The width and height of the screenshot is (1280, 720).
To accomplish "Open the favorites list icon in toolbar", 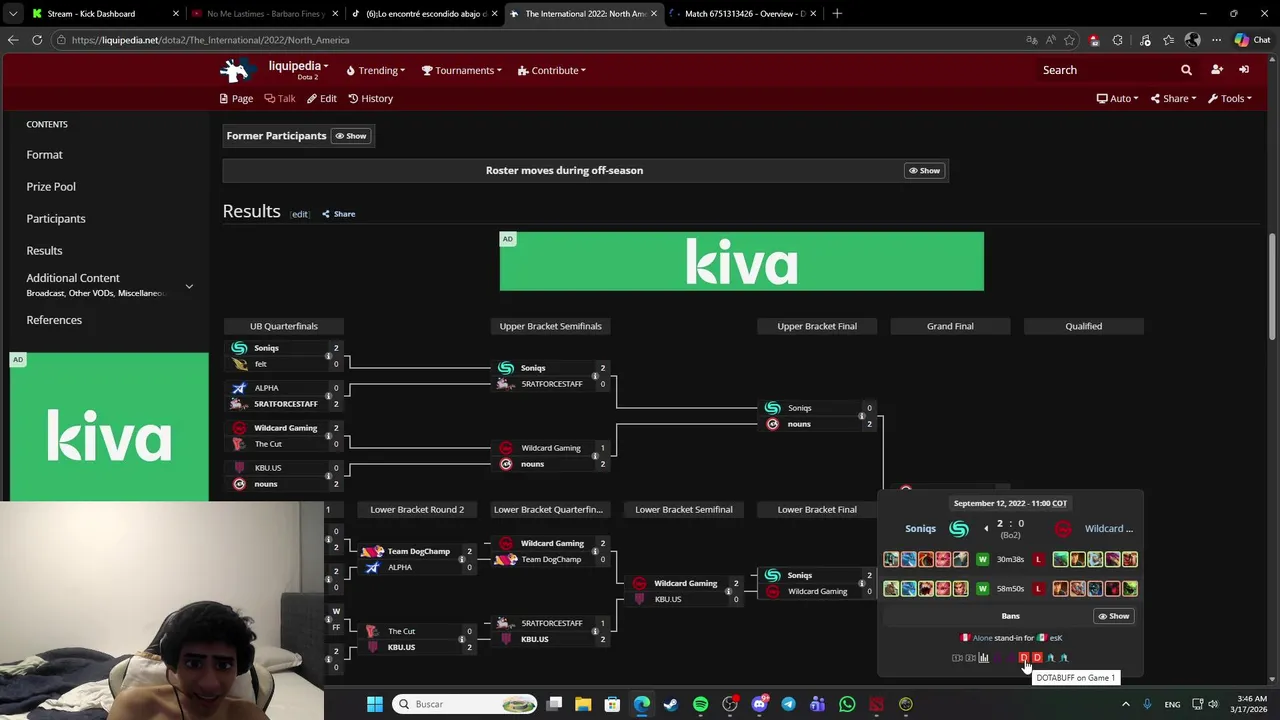I will click(x=1168, y=40).
